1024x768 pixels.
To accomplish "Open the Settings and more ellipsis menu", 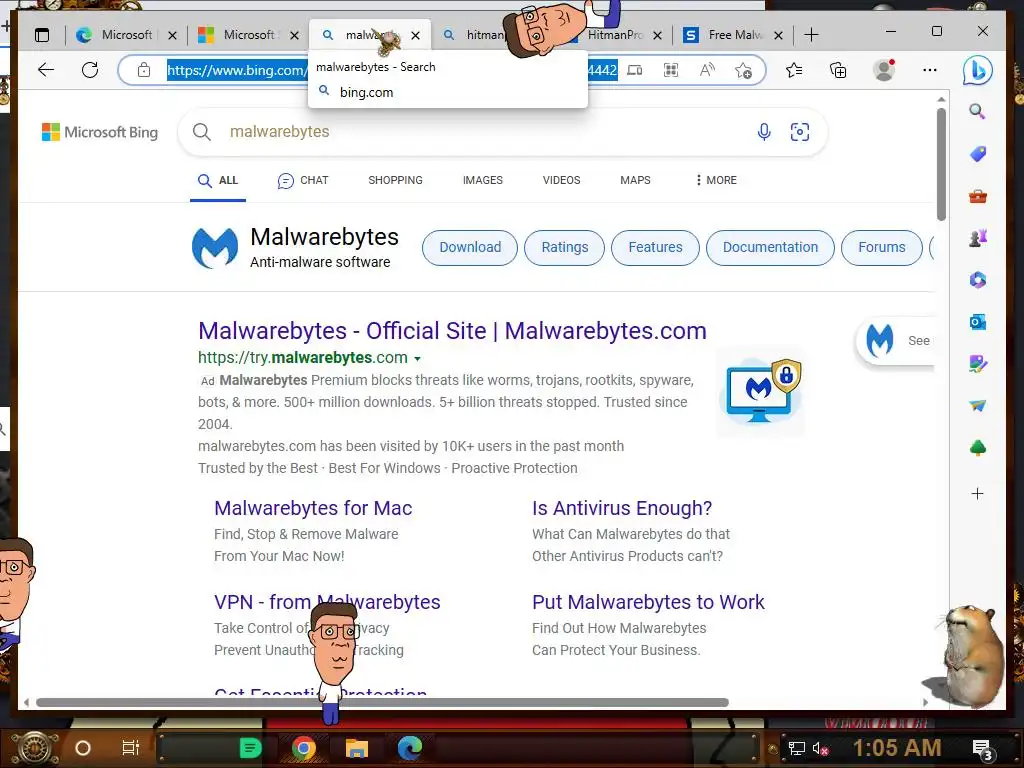I will pyautogui.click(x=930, y=70).
